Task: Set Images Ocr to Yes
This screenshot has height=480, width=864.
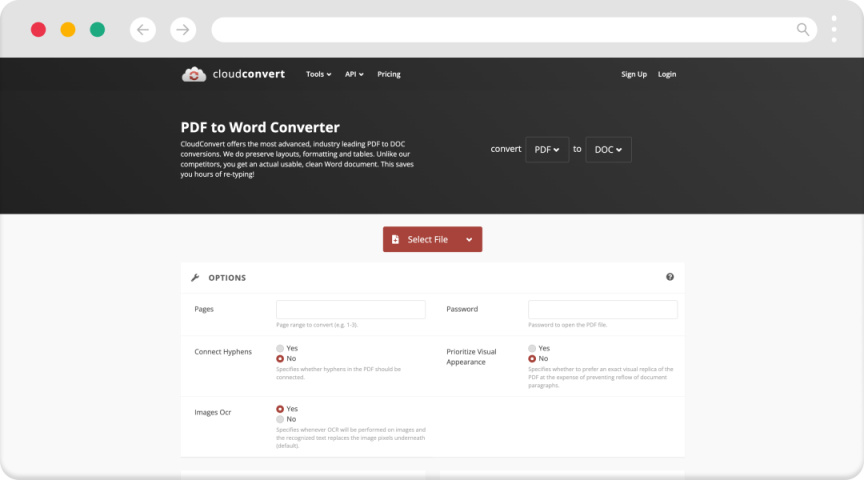Action: 280,409
